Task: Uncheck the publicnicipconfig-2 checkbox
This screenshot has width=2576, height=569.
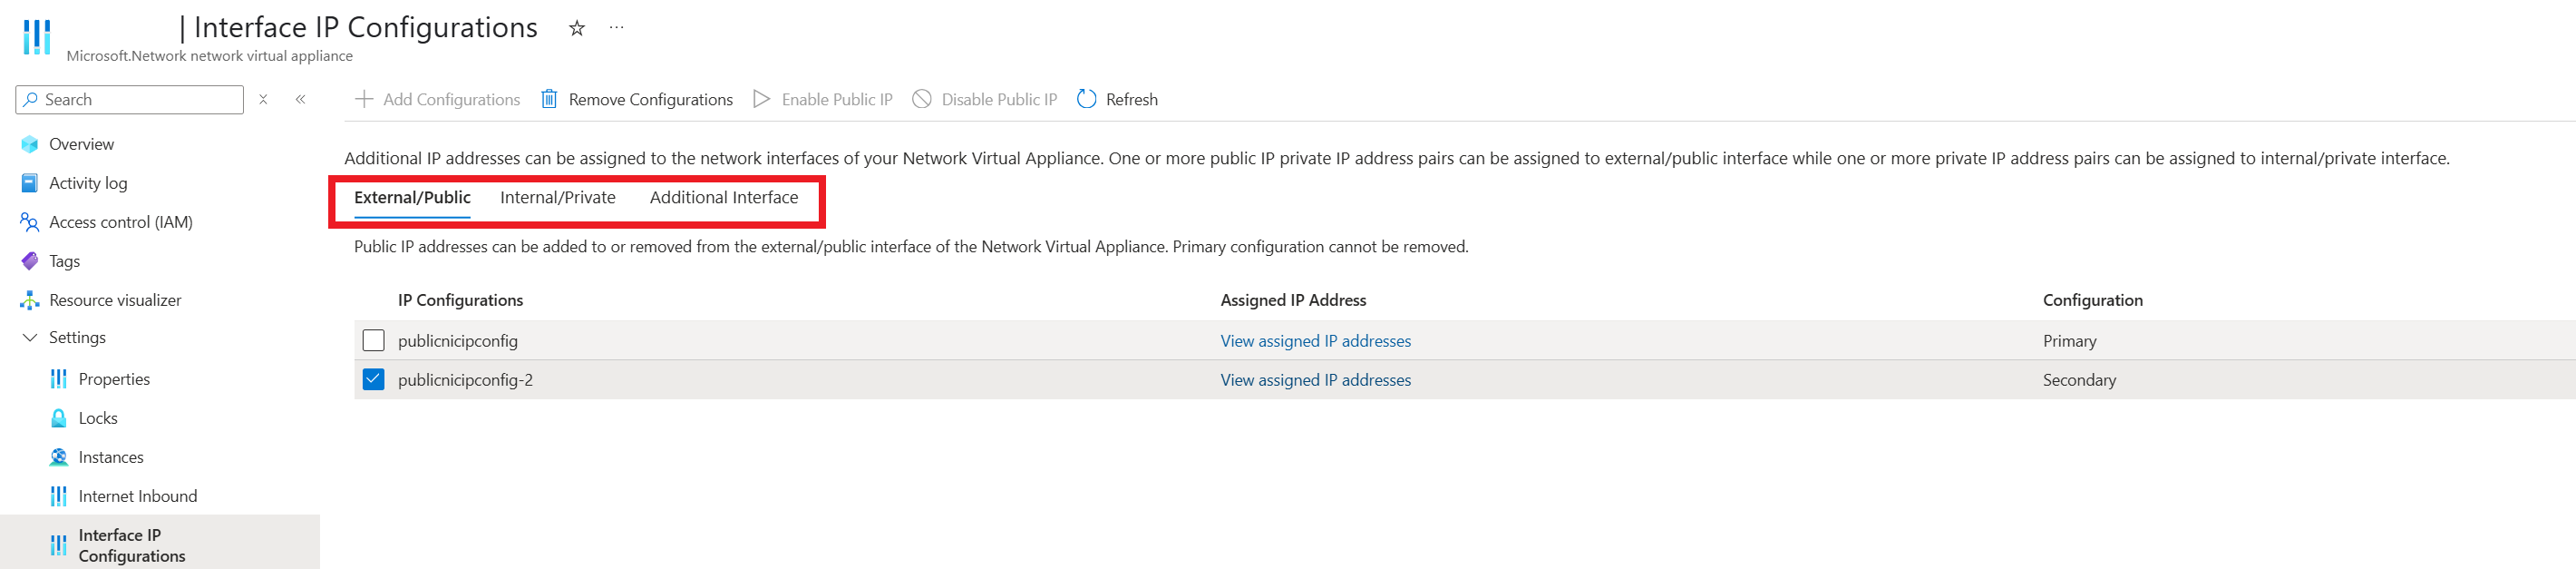Action: [x=373, y=379]
